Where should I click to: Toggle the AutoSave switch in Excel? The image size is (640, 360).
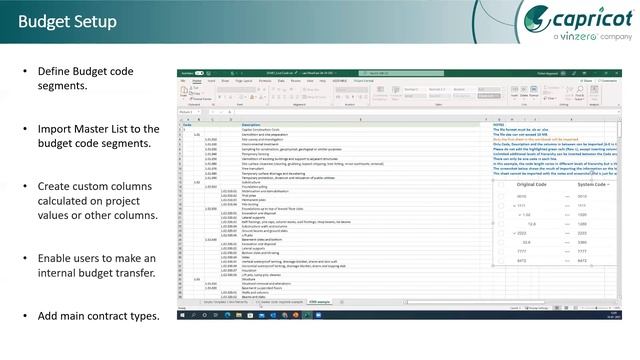[199, 73]
